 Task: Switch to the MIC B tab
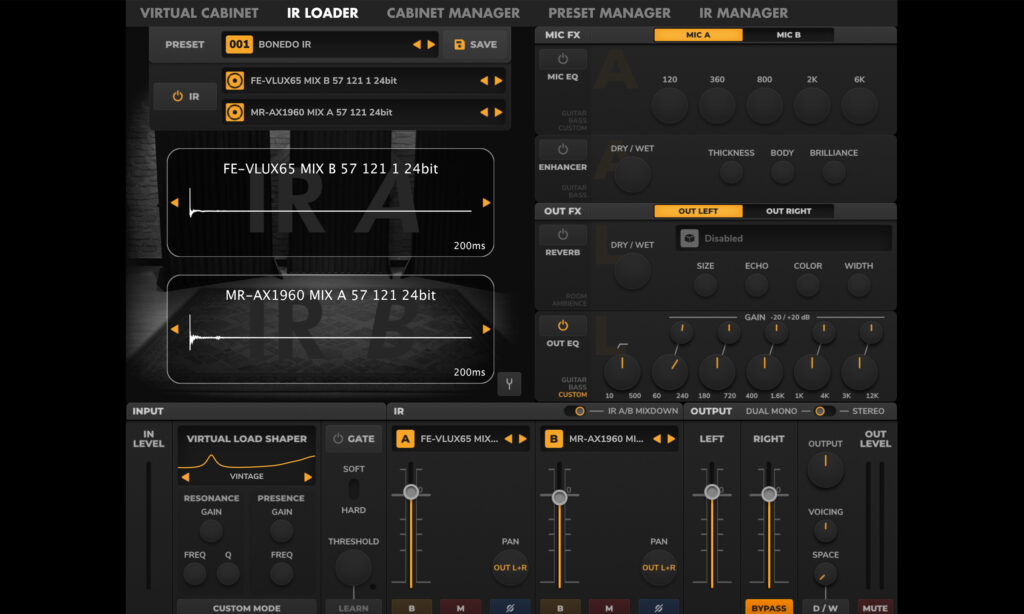click(x=788, y=35)
